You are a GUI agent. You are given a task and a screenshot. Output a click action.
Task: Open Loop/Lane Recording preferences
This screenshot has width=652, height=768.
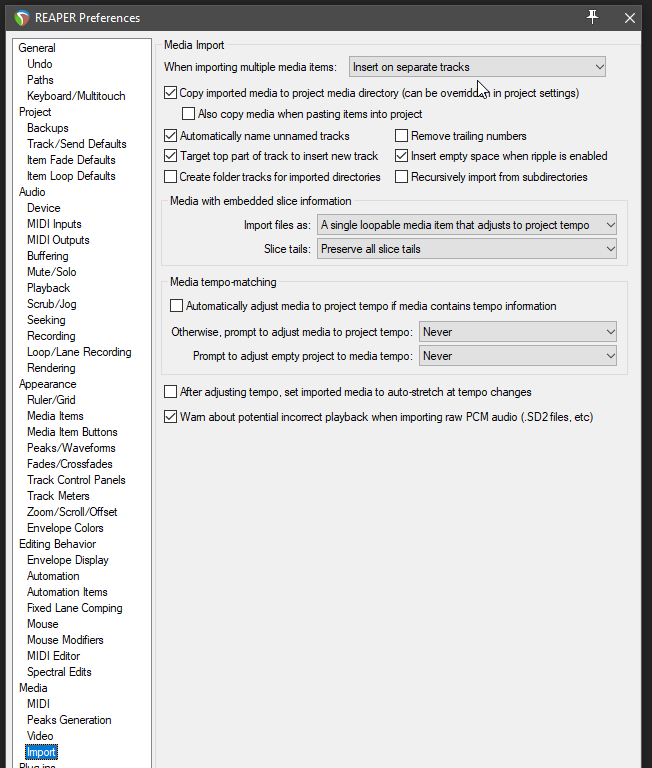tap(79, 352)
